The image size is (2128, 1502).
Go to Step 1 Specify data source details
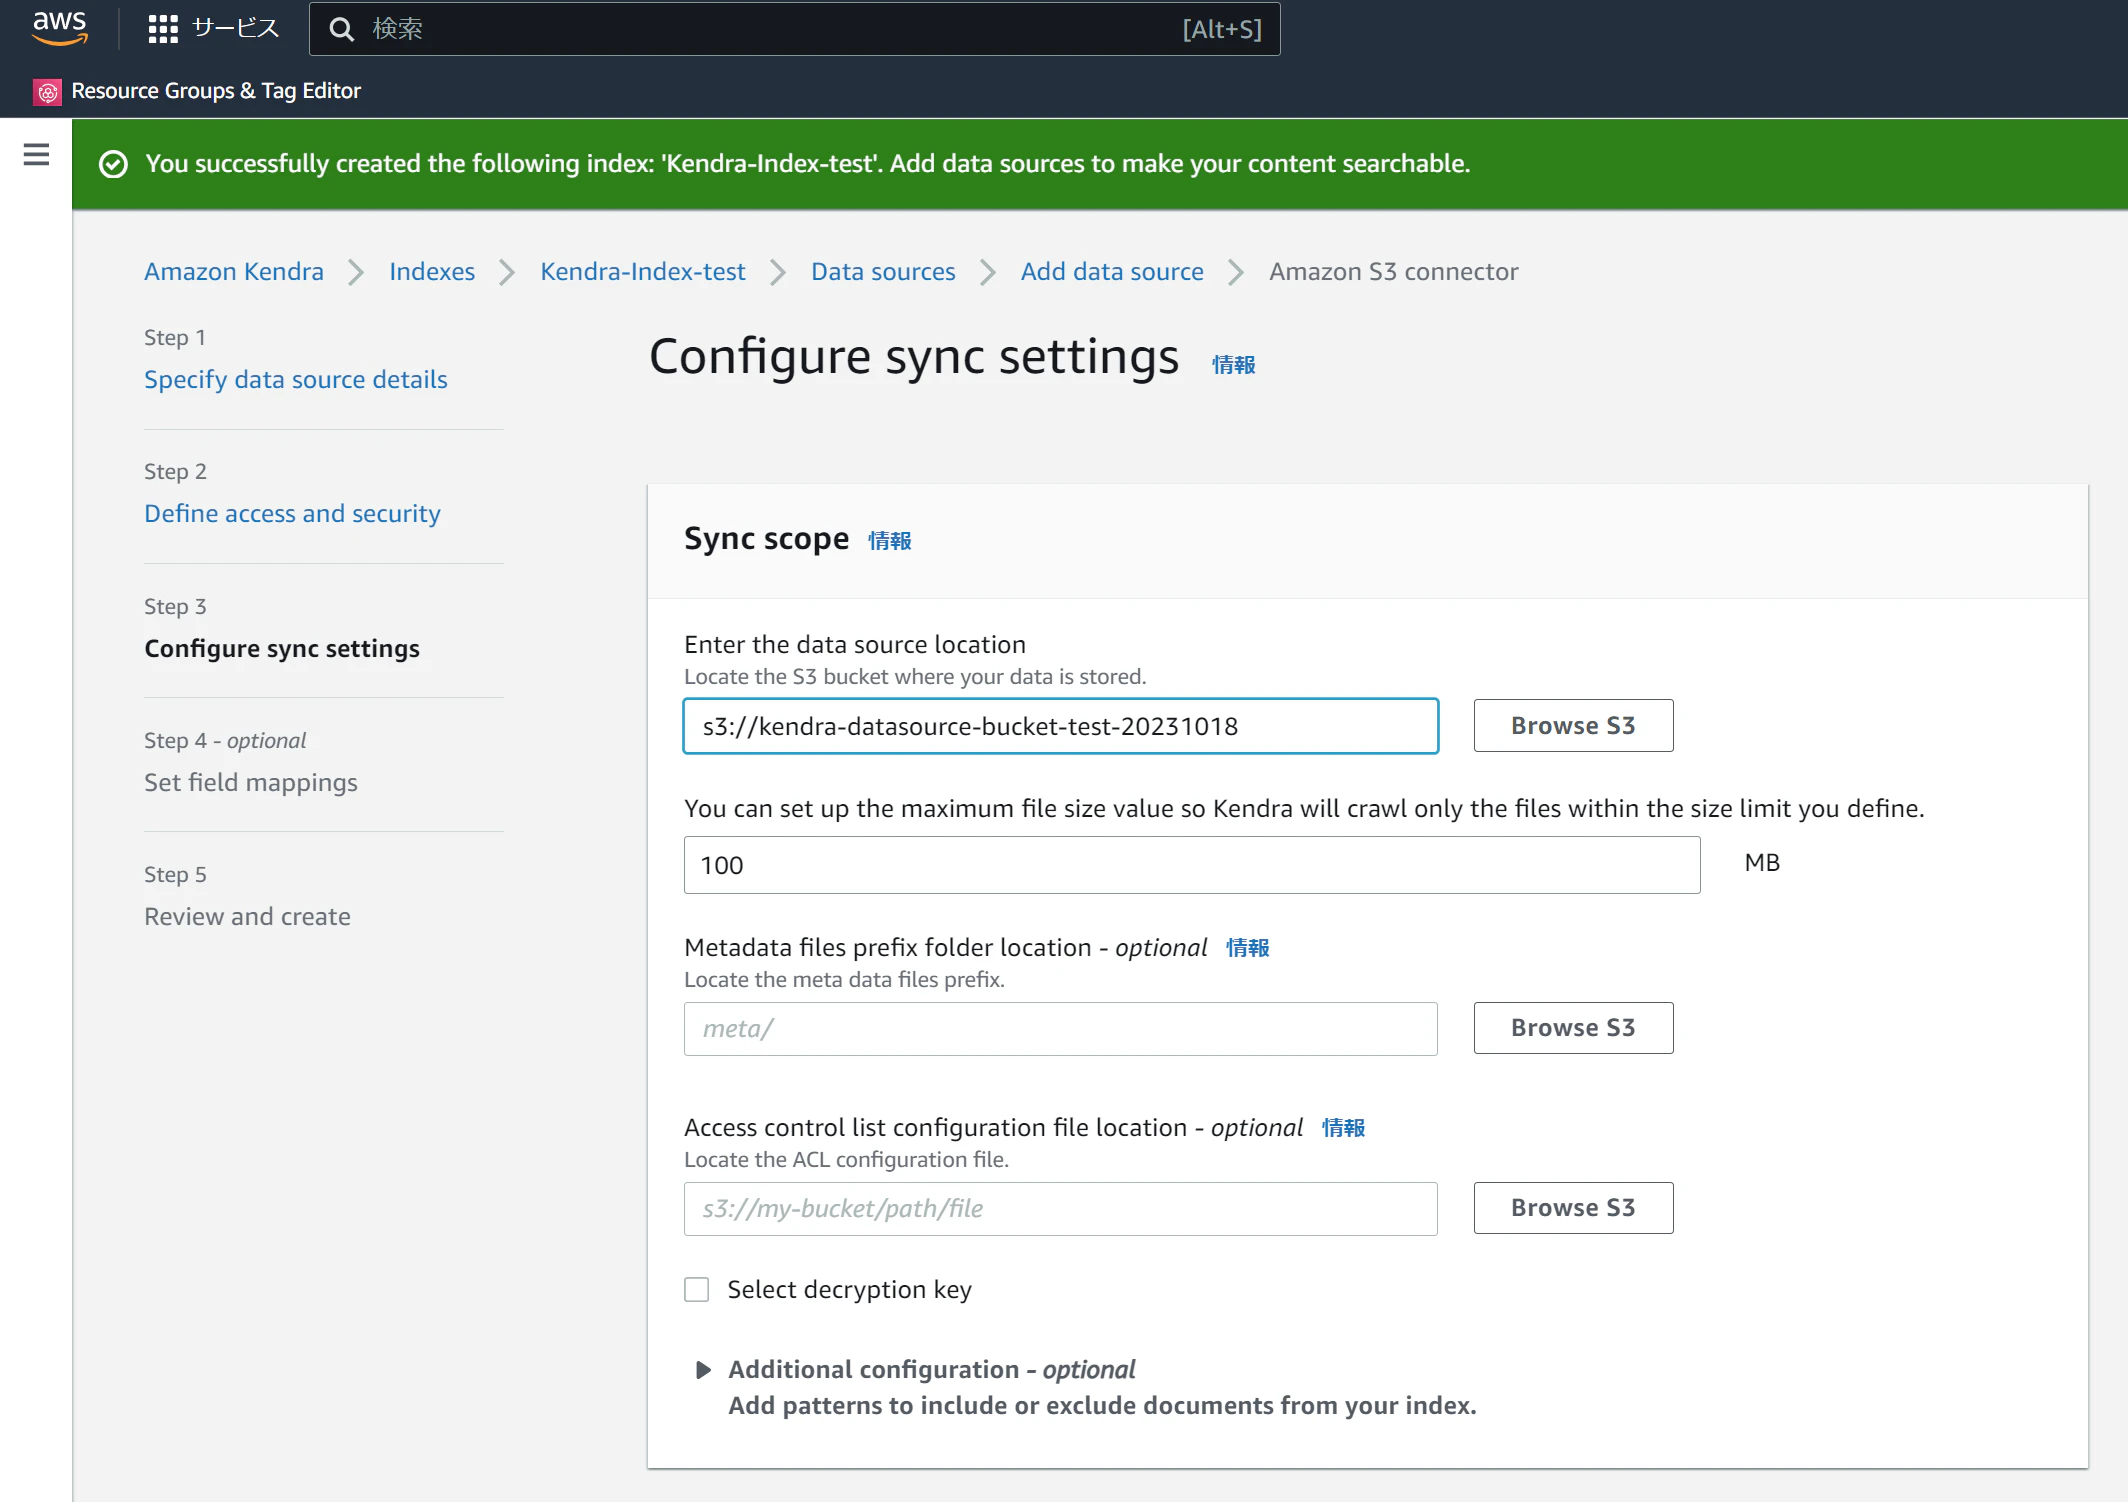click(295, 380)
